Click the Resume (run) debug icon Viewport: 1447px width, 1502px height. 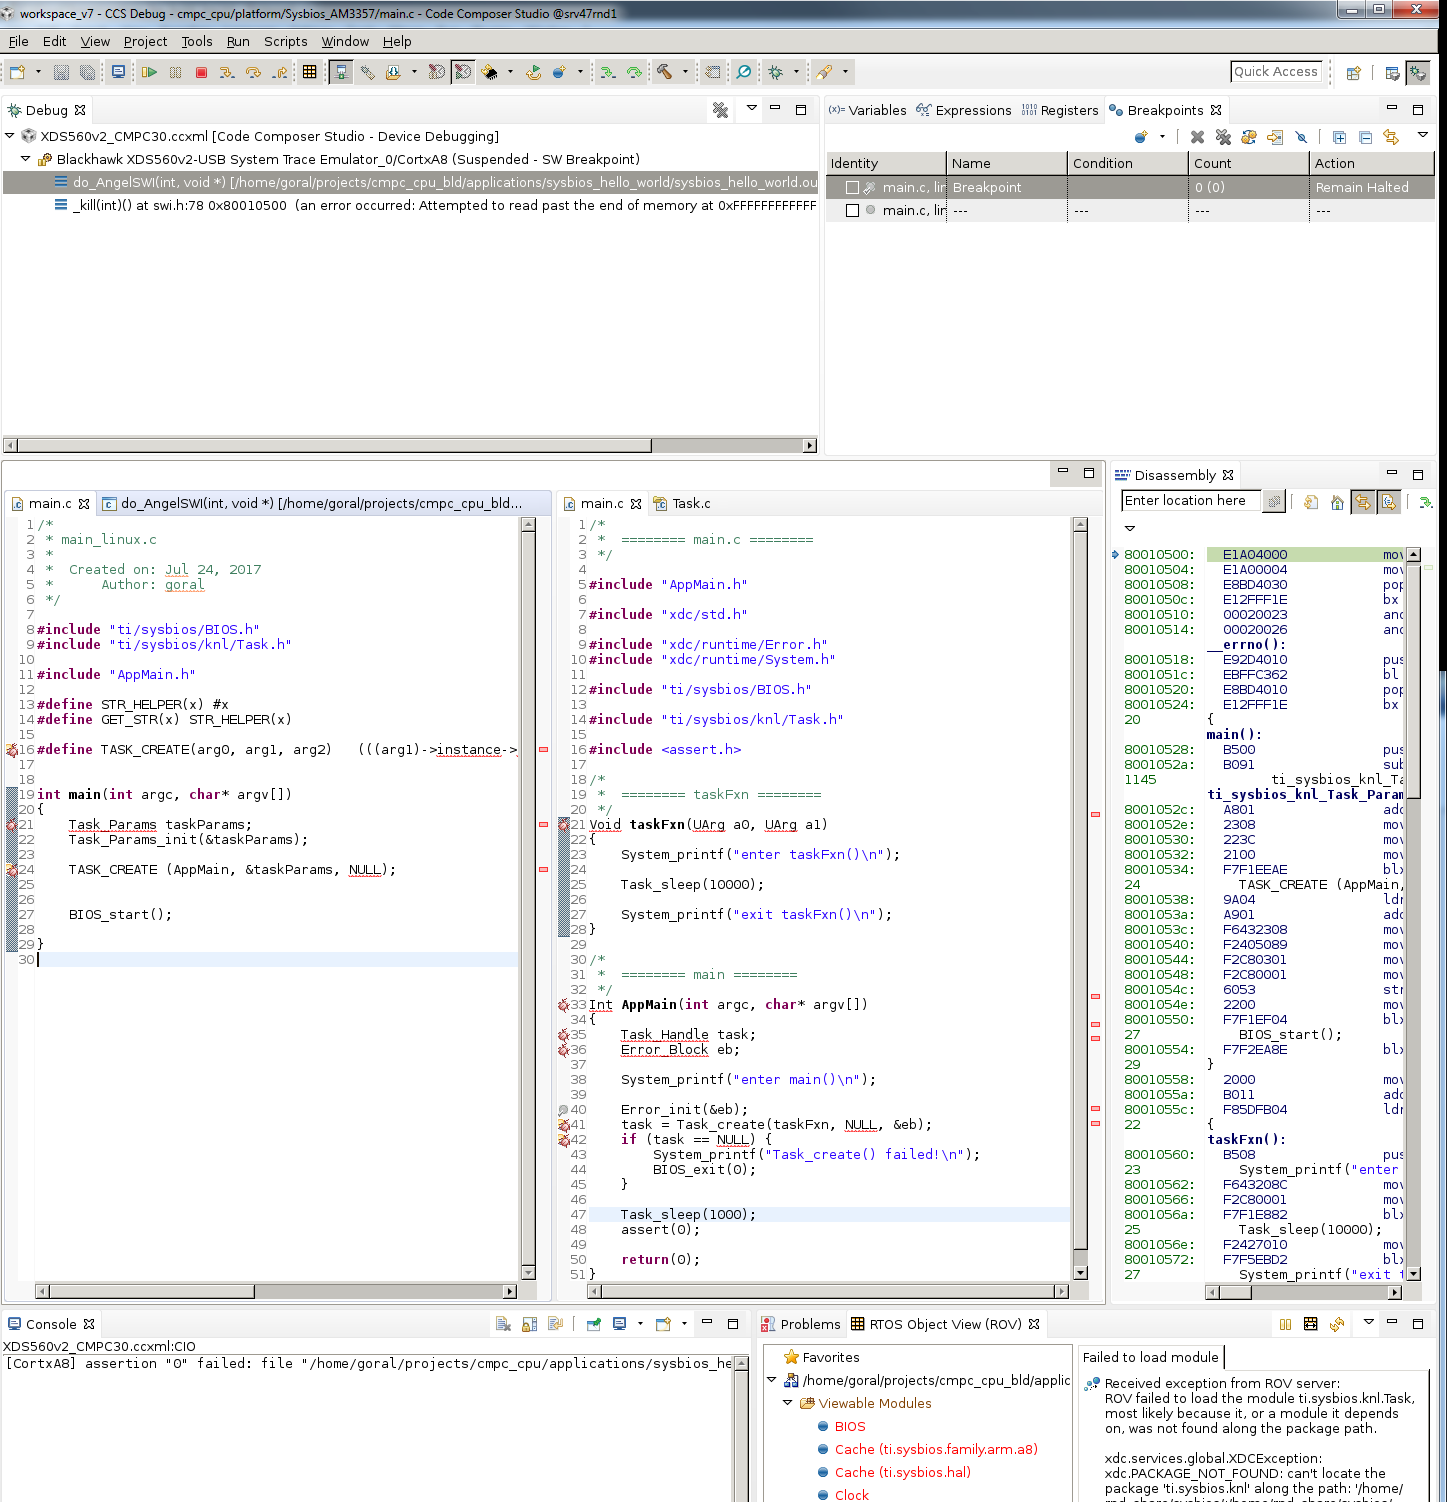(149, 72)
